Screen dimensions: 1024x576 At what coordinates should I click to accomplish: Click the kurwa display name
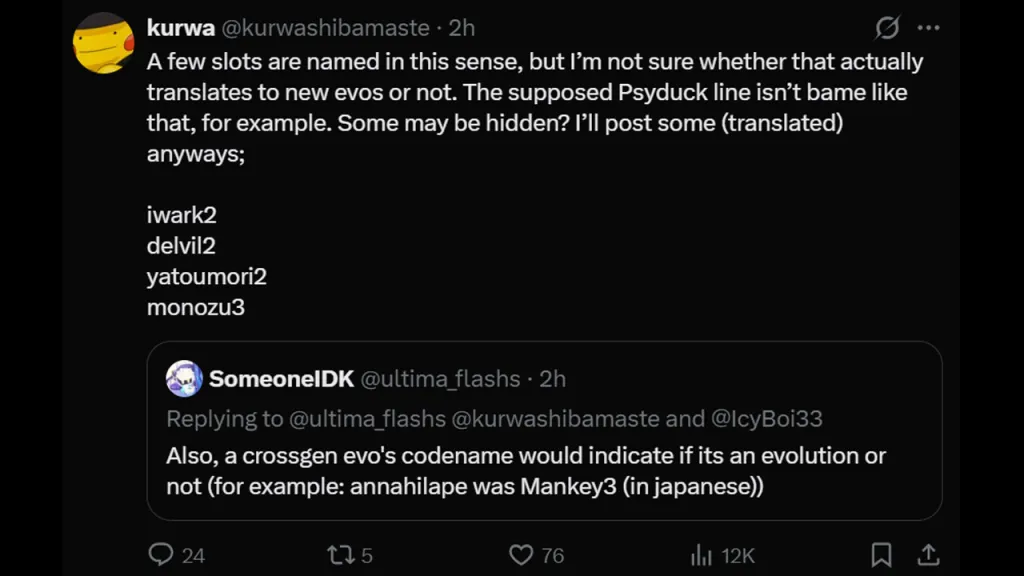(181, 28)
